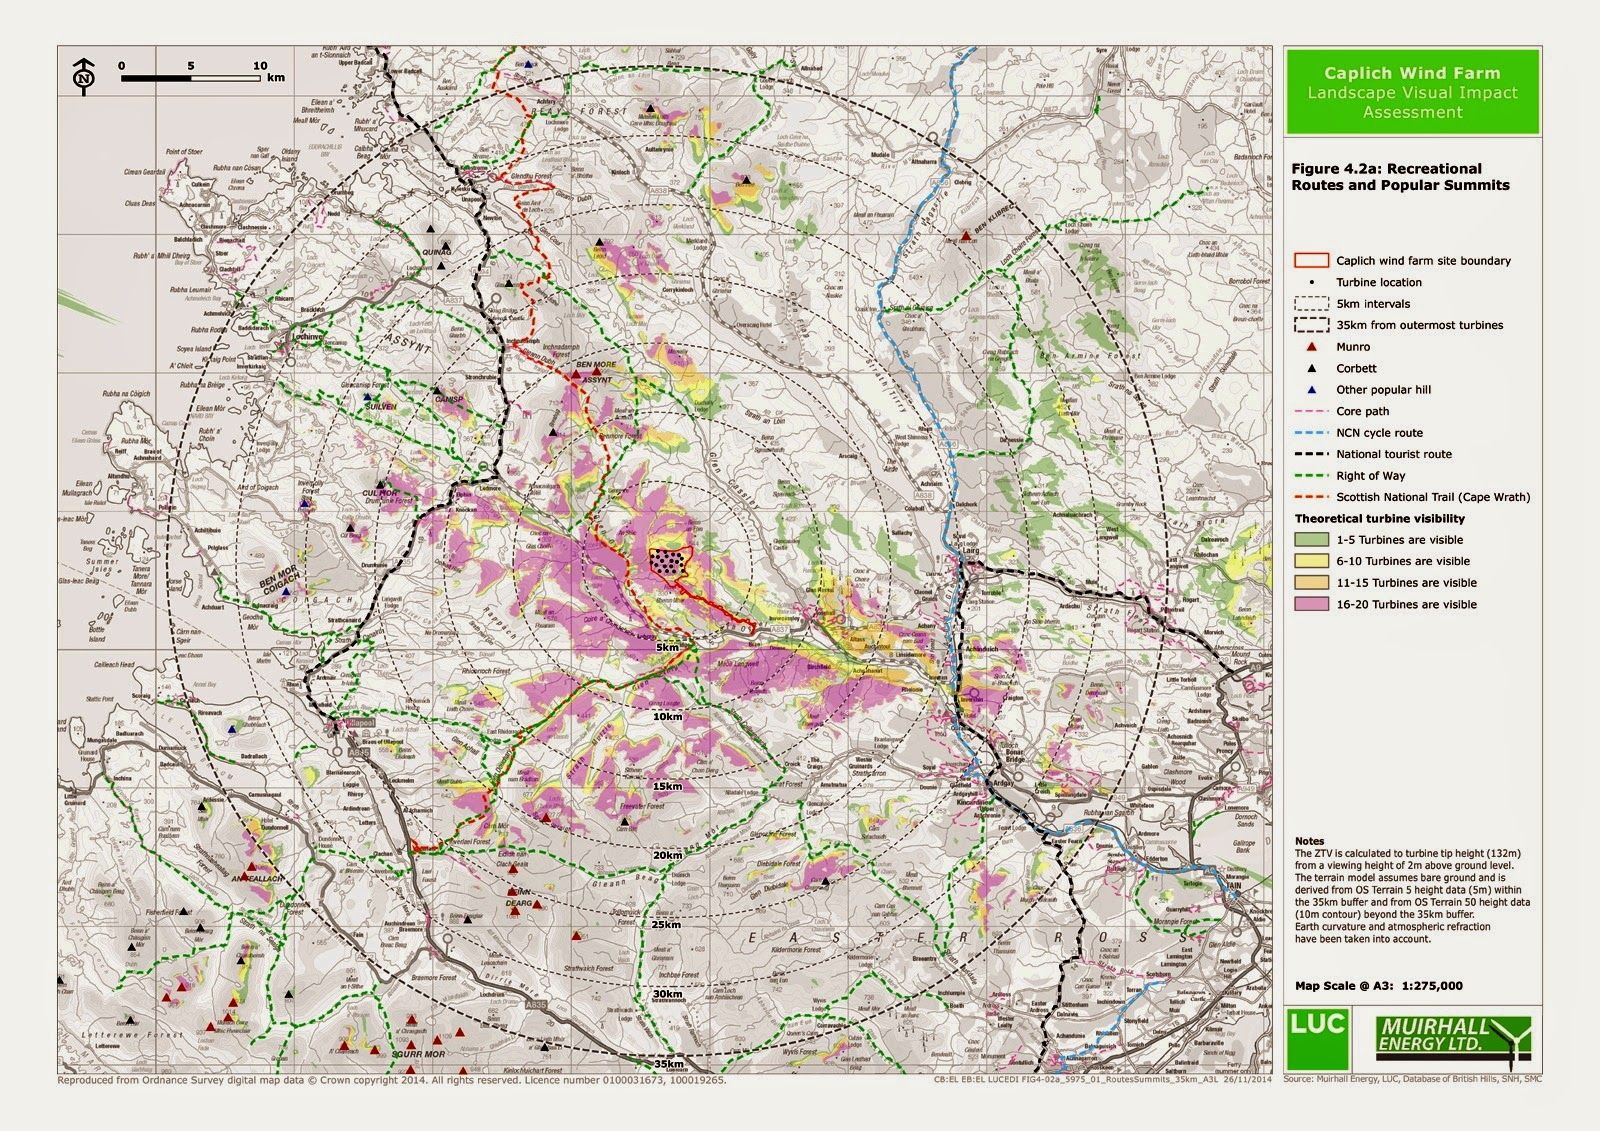This screenshot has width=1600, height=1131.
Task: Pick the green 1-5 Turbines visibility swatch
Action: click(1310, 540)
